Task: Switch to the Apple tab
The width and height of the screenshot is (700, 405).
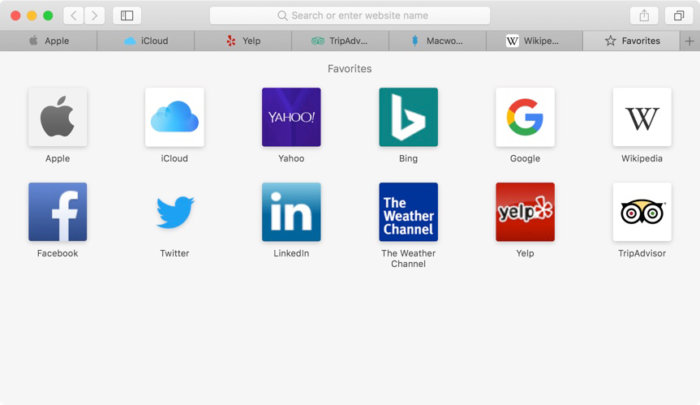Action: [48, 41]
